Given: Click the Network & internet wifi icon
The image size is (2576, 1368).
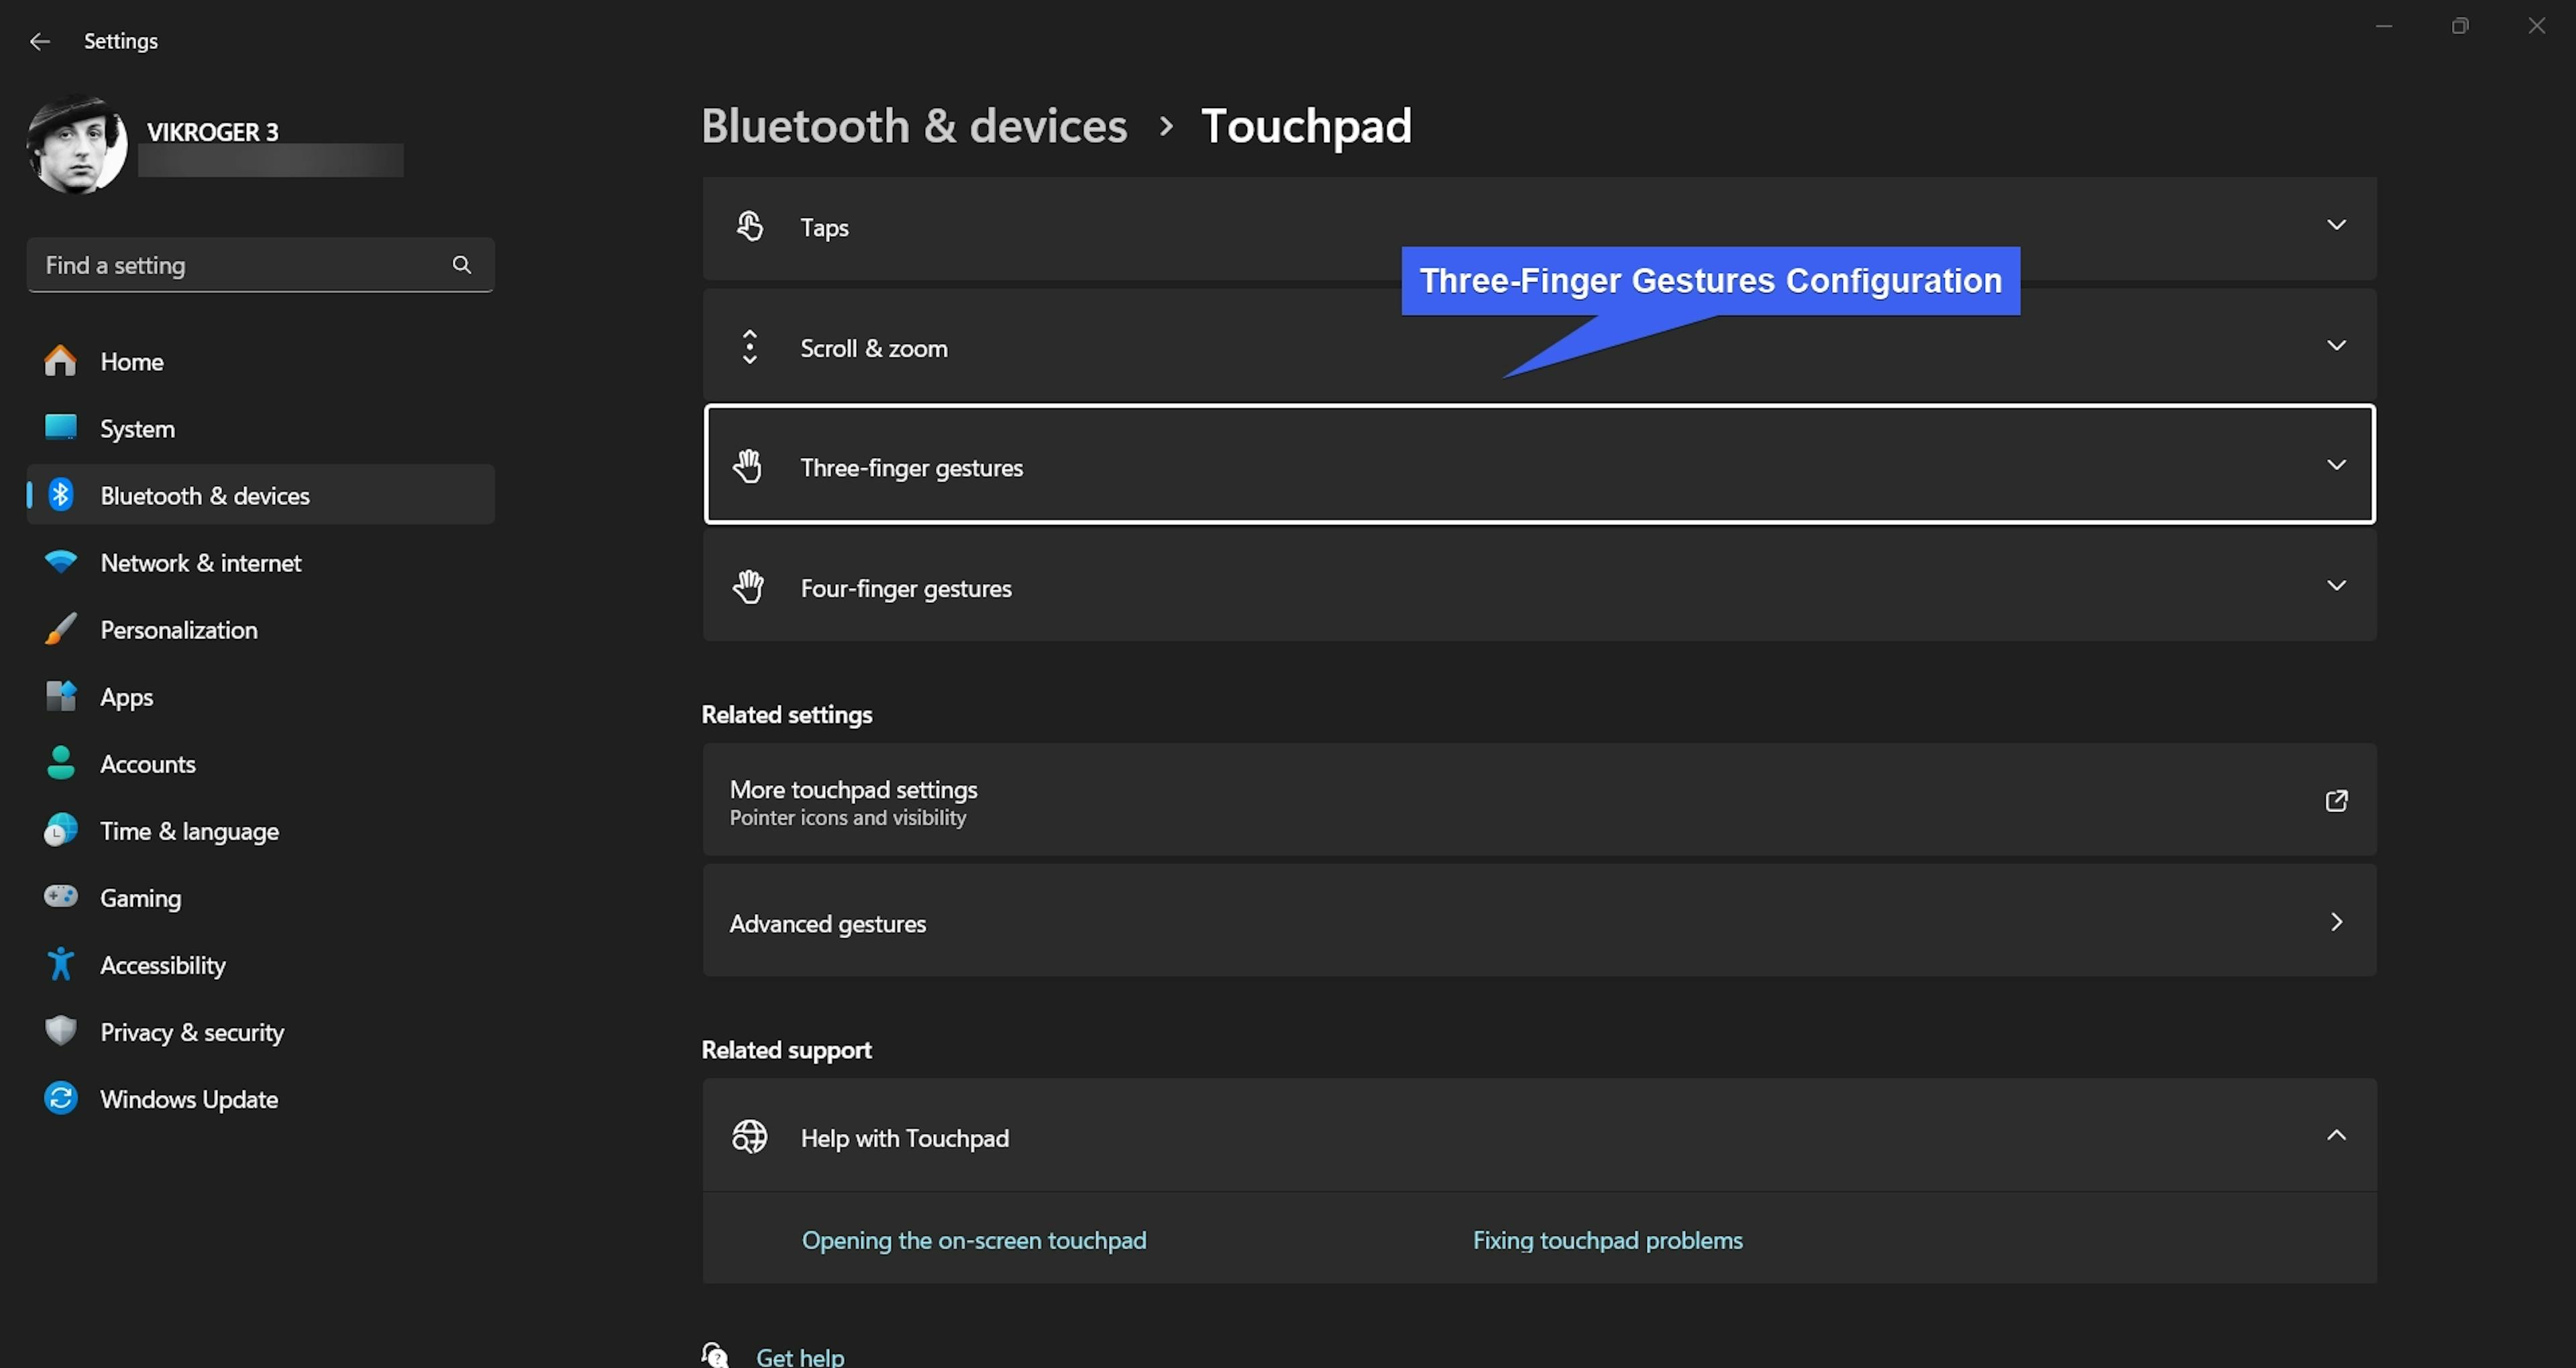Looking at the screenshot, I should point(60,562).
